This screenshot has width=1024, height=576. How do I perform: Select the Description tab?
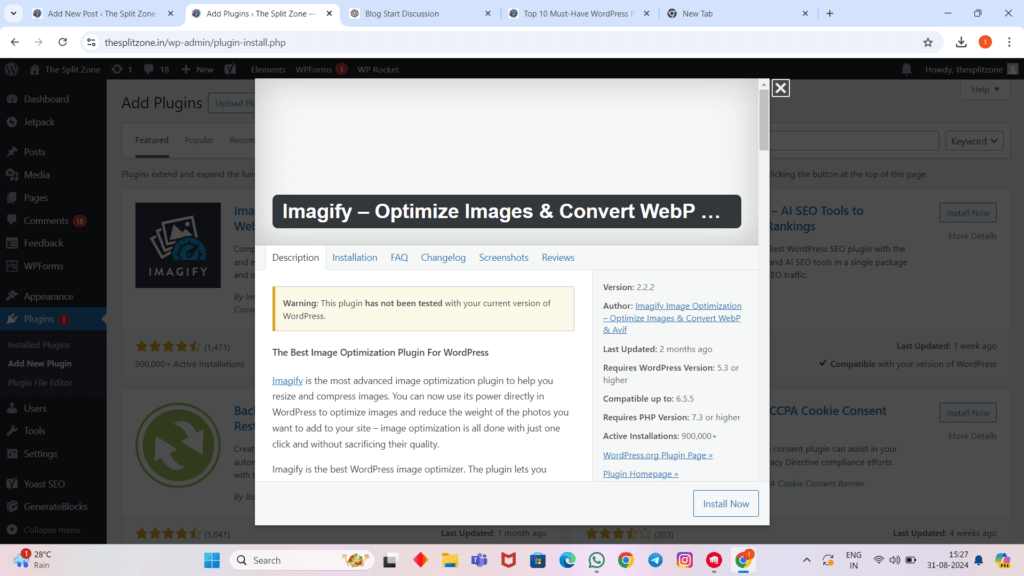tap(295, 257)
